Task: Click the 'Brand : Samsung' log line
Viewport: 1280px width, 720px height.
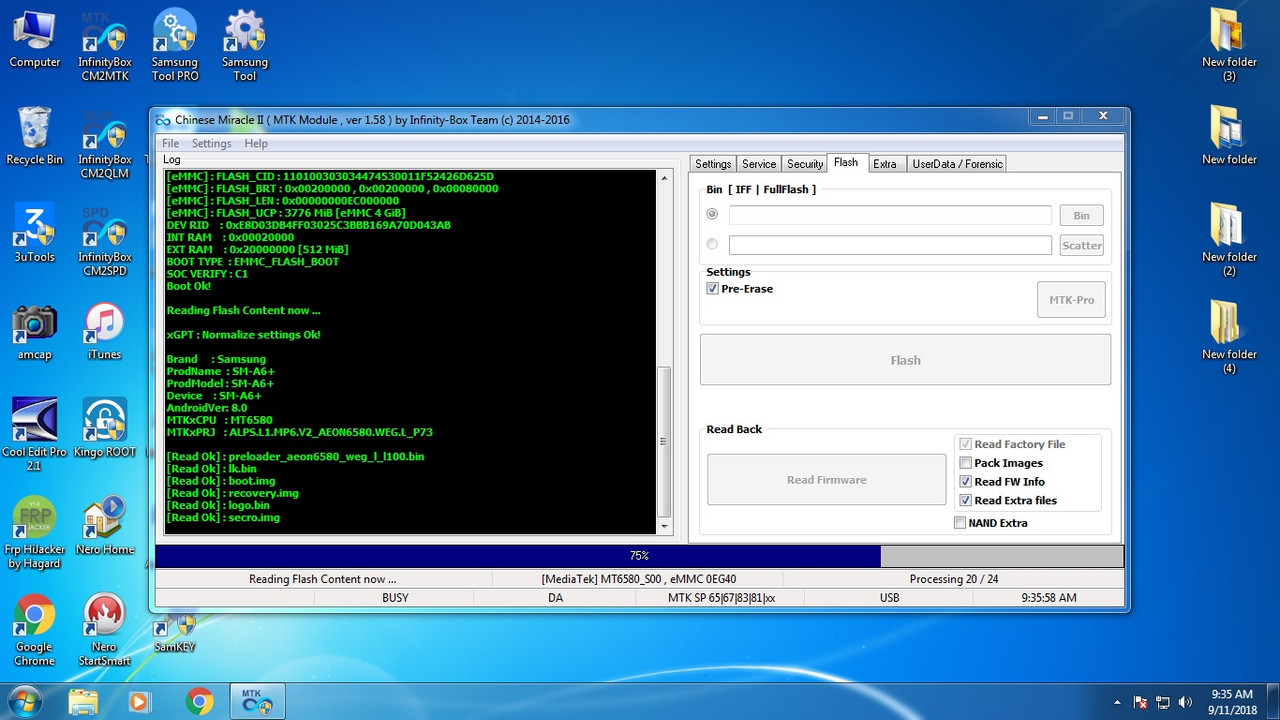Action: 217,359
